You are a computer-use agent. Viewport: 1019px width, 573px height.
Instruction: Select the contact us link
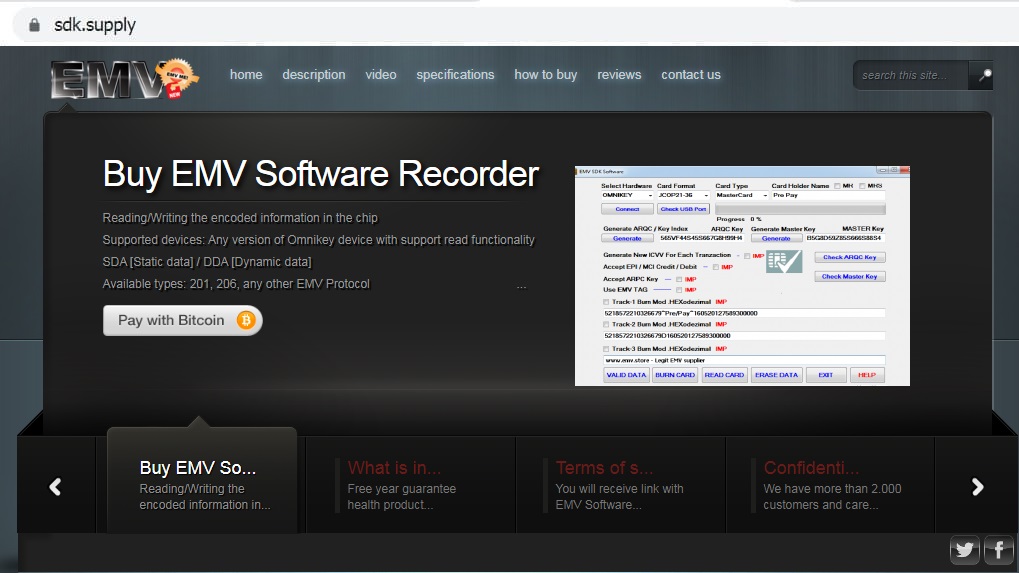(690, 75)
